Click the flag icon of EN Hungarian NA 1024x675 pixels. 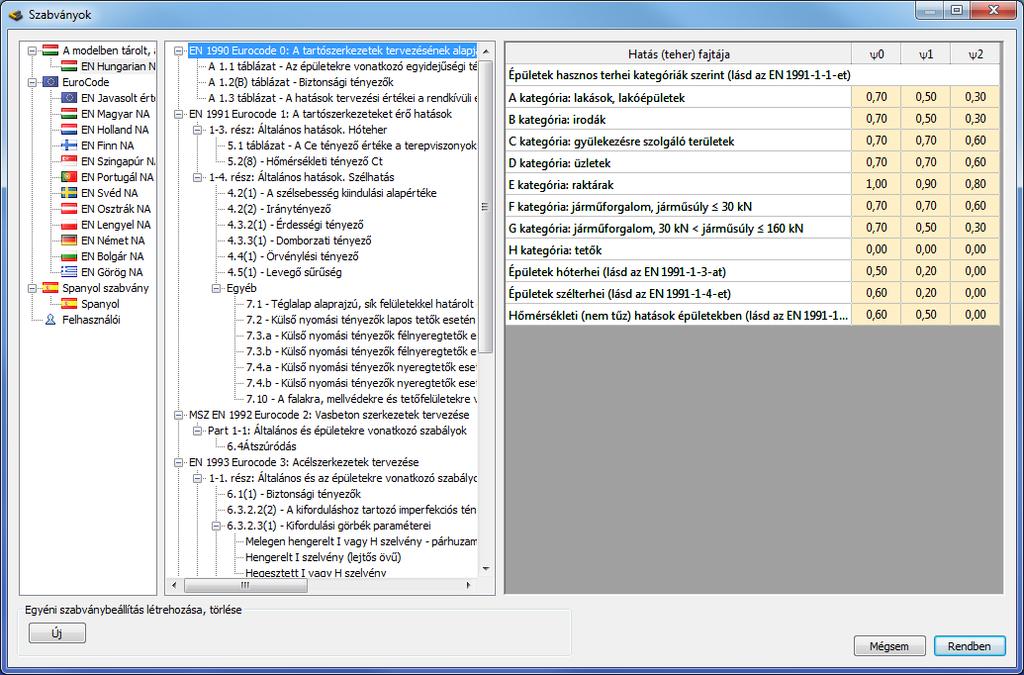(x=69, y=66)
